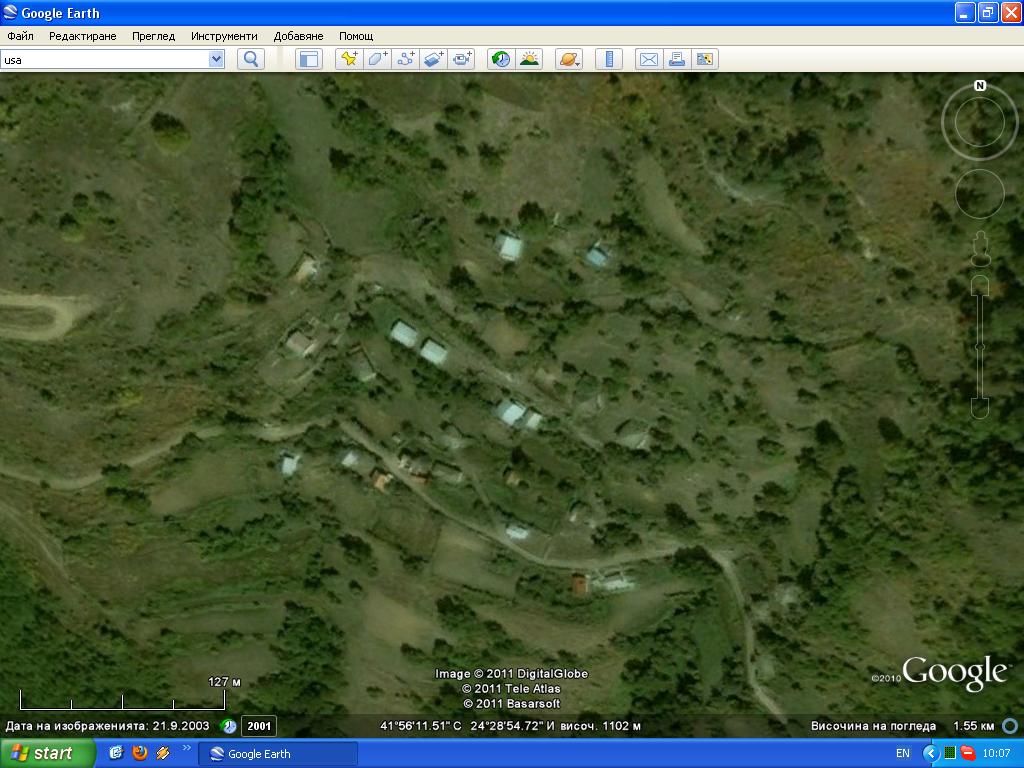Select the ruler tool
Screen dimensions: 1024x768
click(x=609, y=59)
